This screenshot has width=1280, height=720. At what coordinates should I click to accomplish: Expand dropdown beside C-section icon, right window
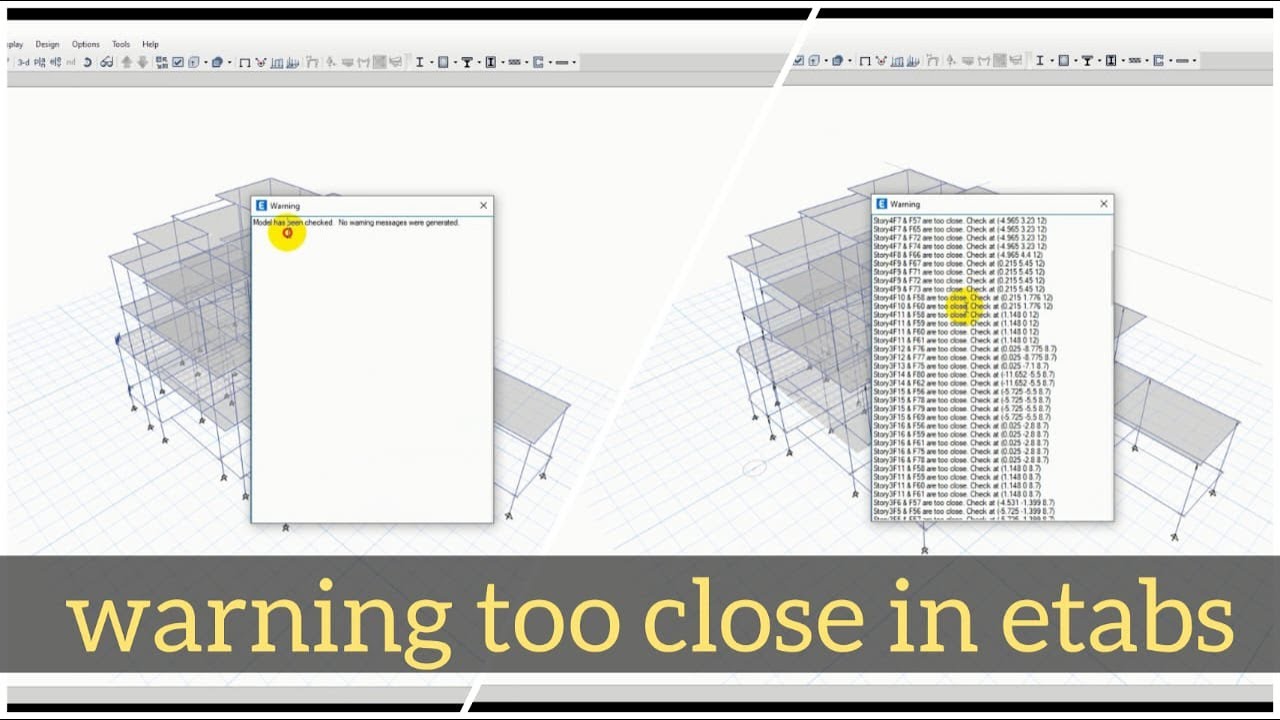(x=1170, y=61)
